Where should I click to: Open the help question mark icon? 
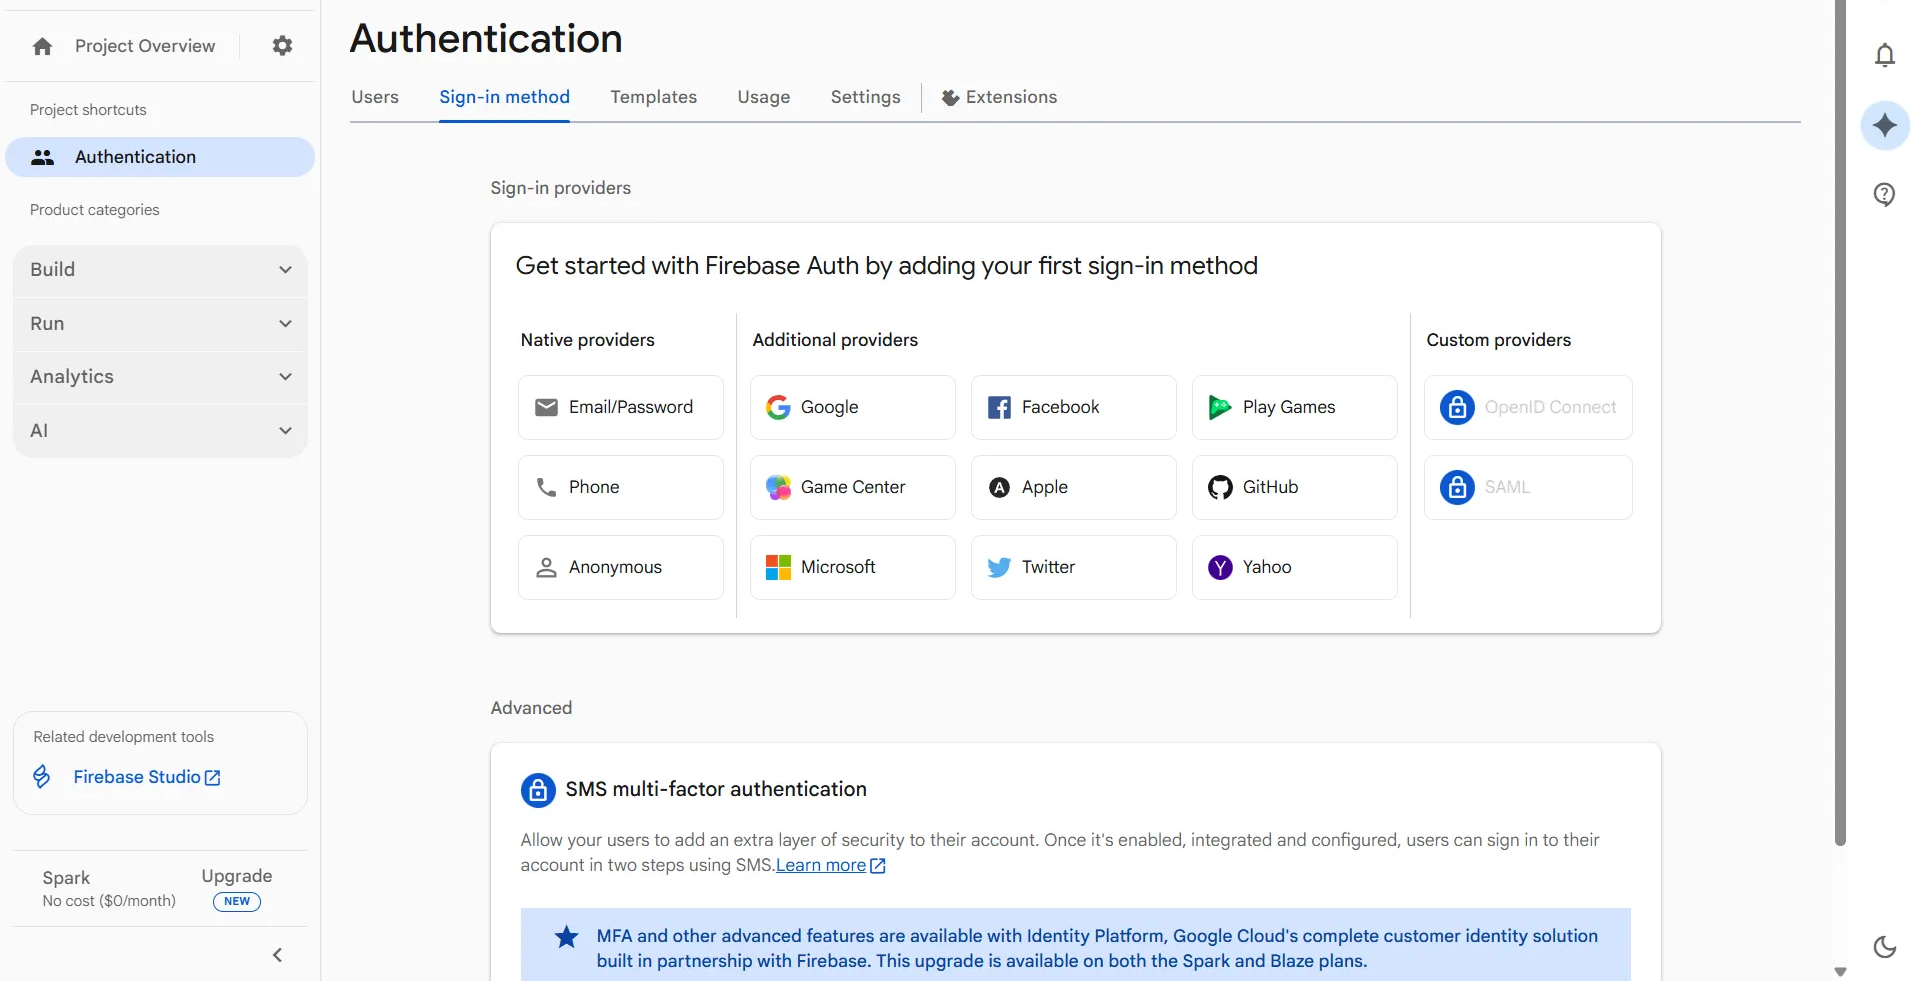click(1885, 194)
